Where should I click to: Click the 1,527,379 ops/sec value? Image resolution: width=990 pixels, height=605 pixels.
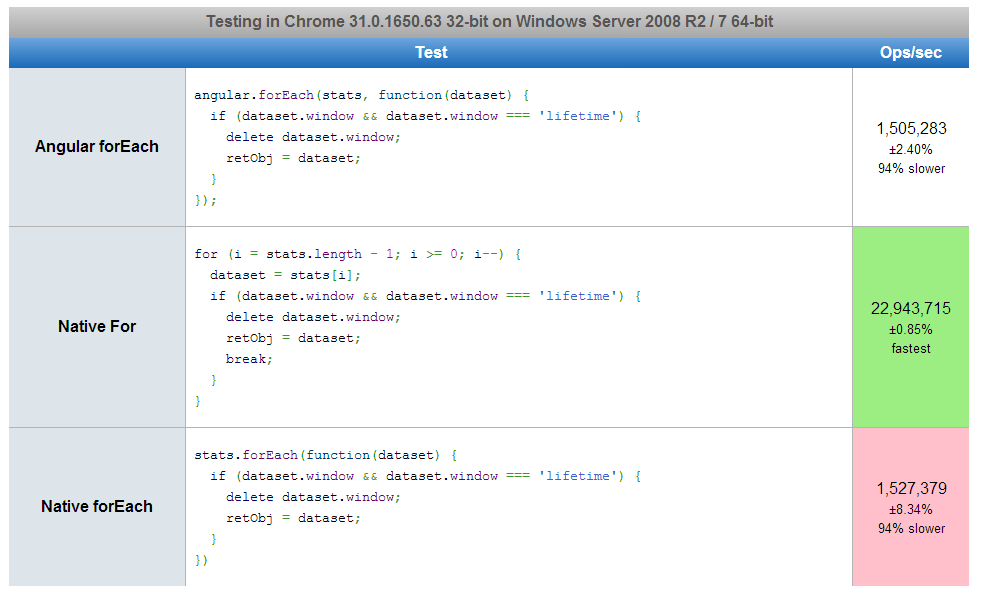click(x=911, y=489)
